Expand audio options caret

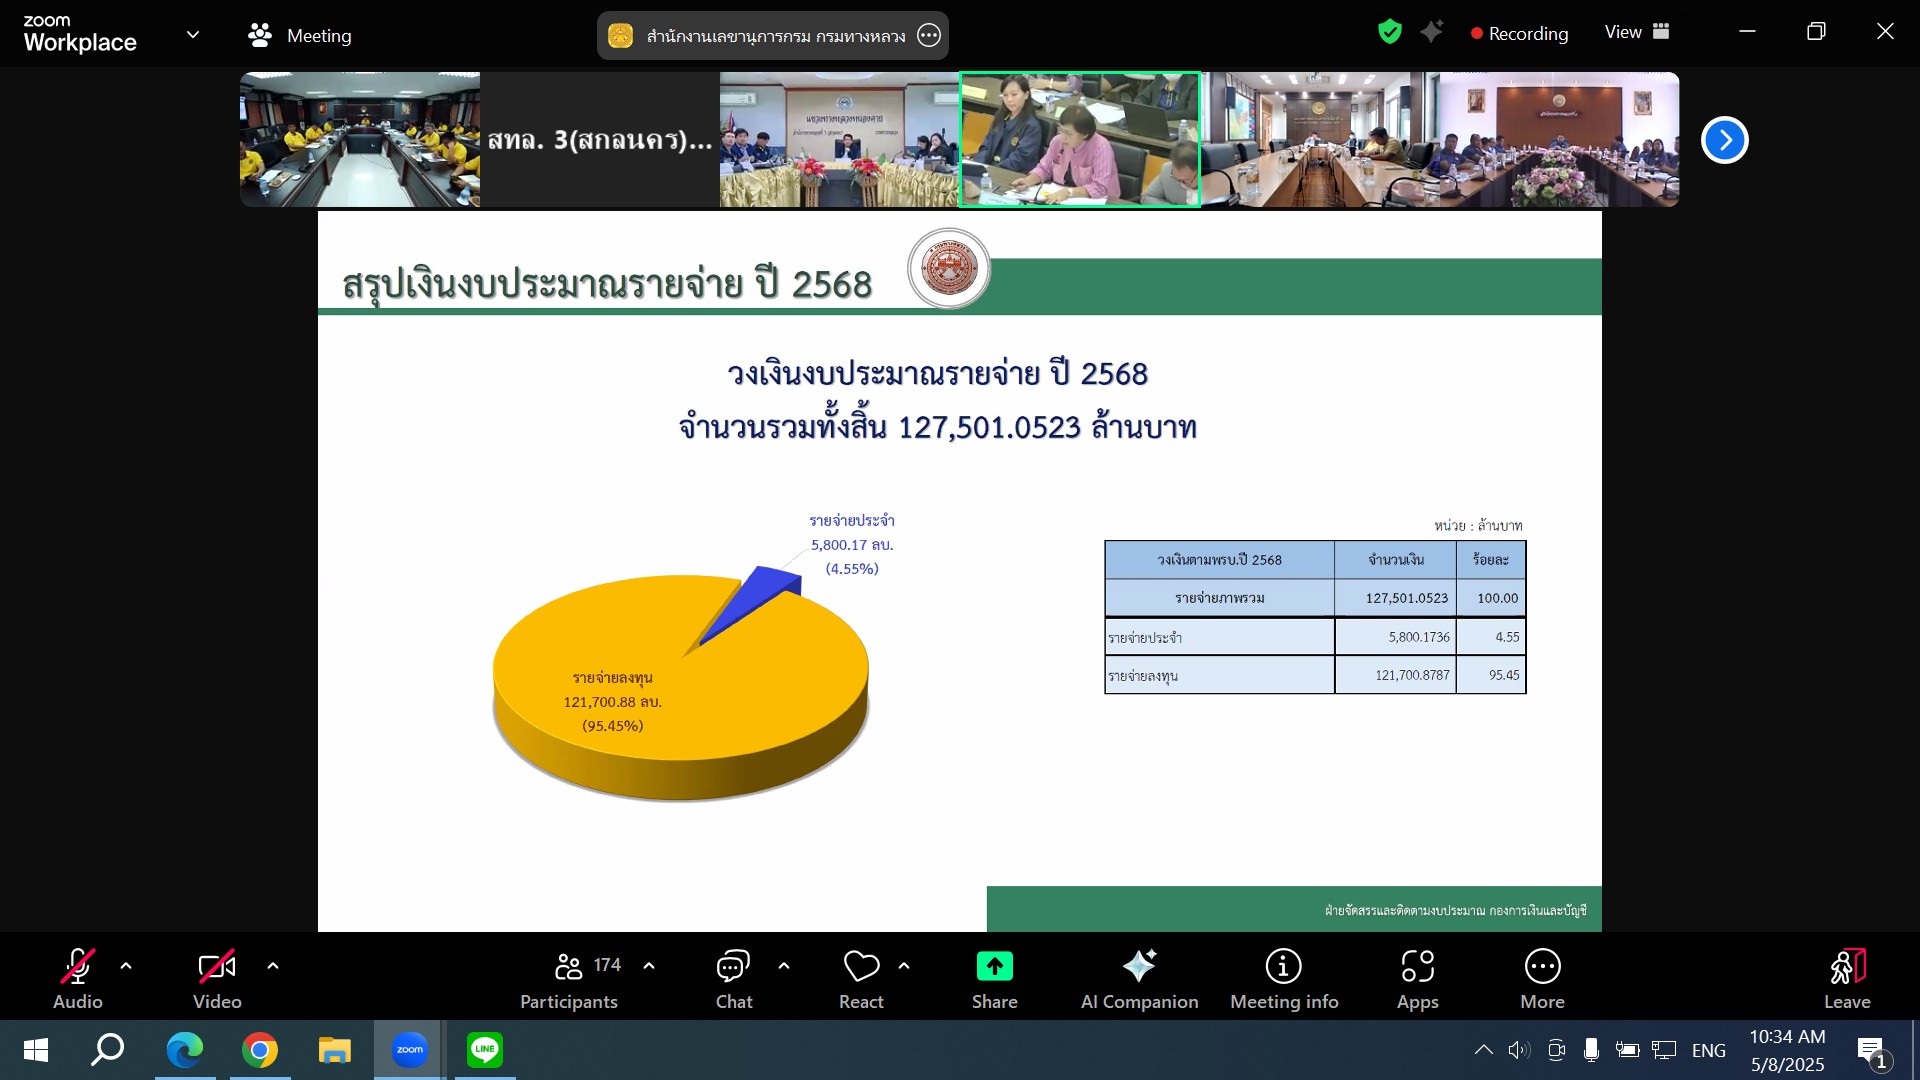126,966
